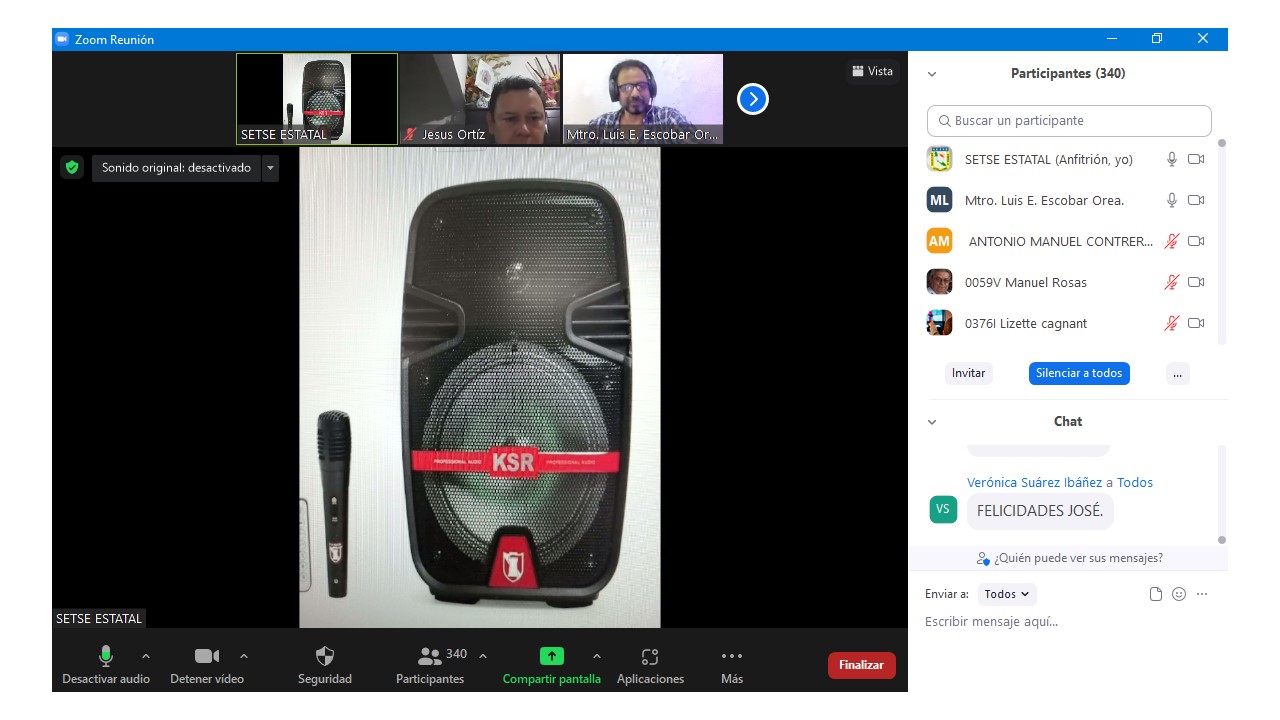This screenshot has height=720, width=1280.
Task: Open the Seguridad shield menu
Action: [325, 666]
